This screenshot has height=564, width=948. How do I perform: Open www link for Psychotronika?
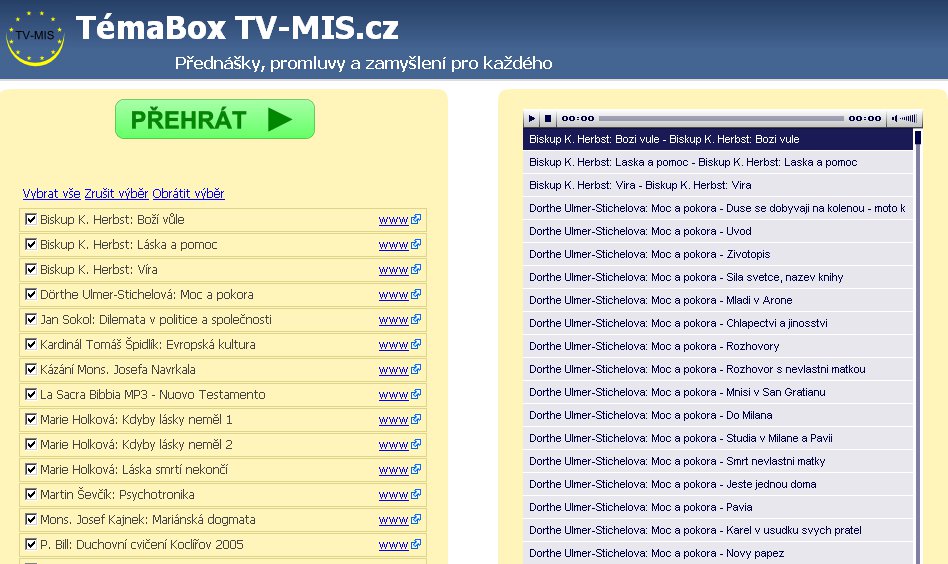tap(394, 495)
